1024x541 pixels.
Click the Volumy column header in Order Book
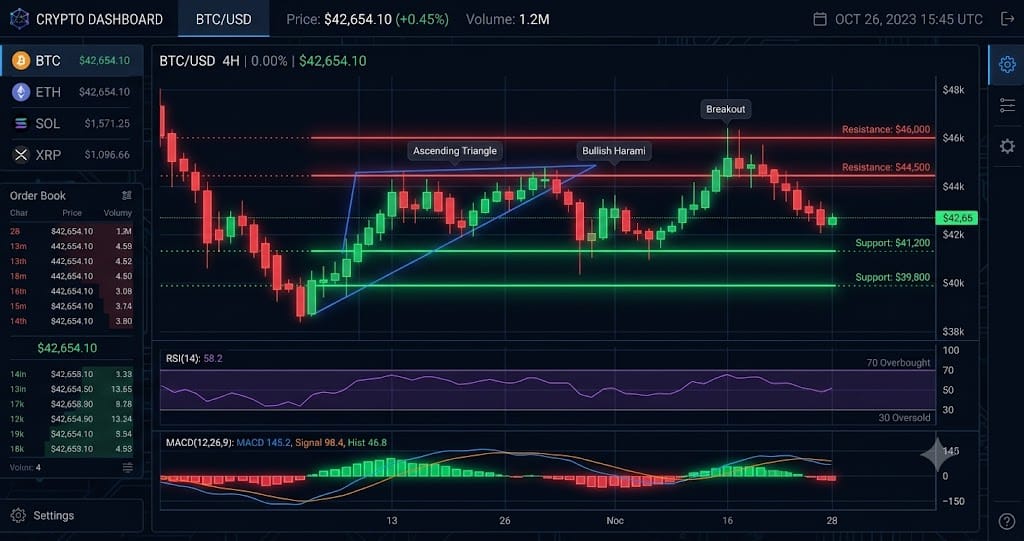(x=118, y=213)
